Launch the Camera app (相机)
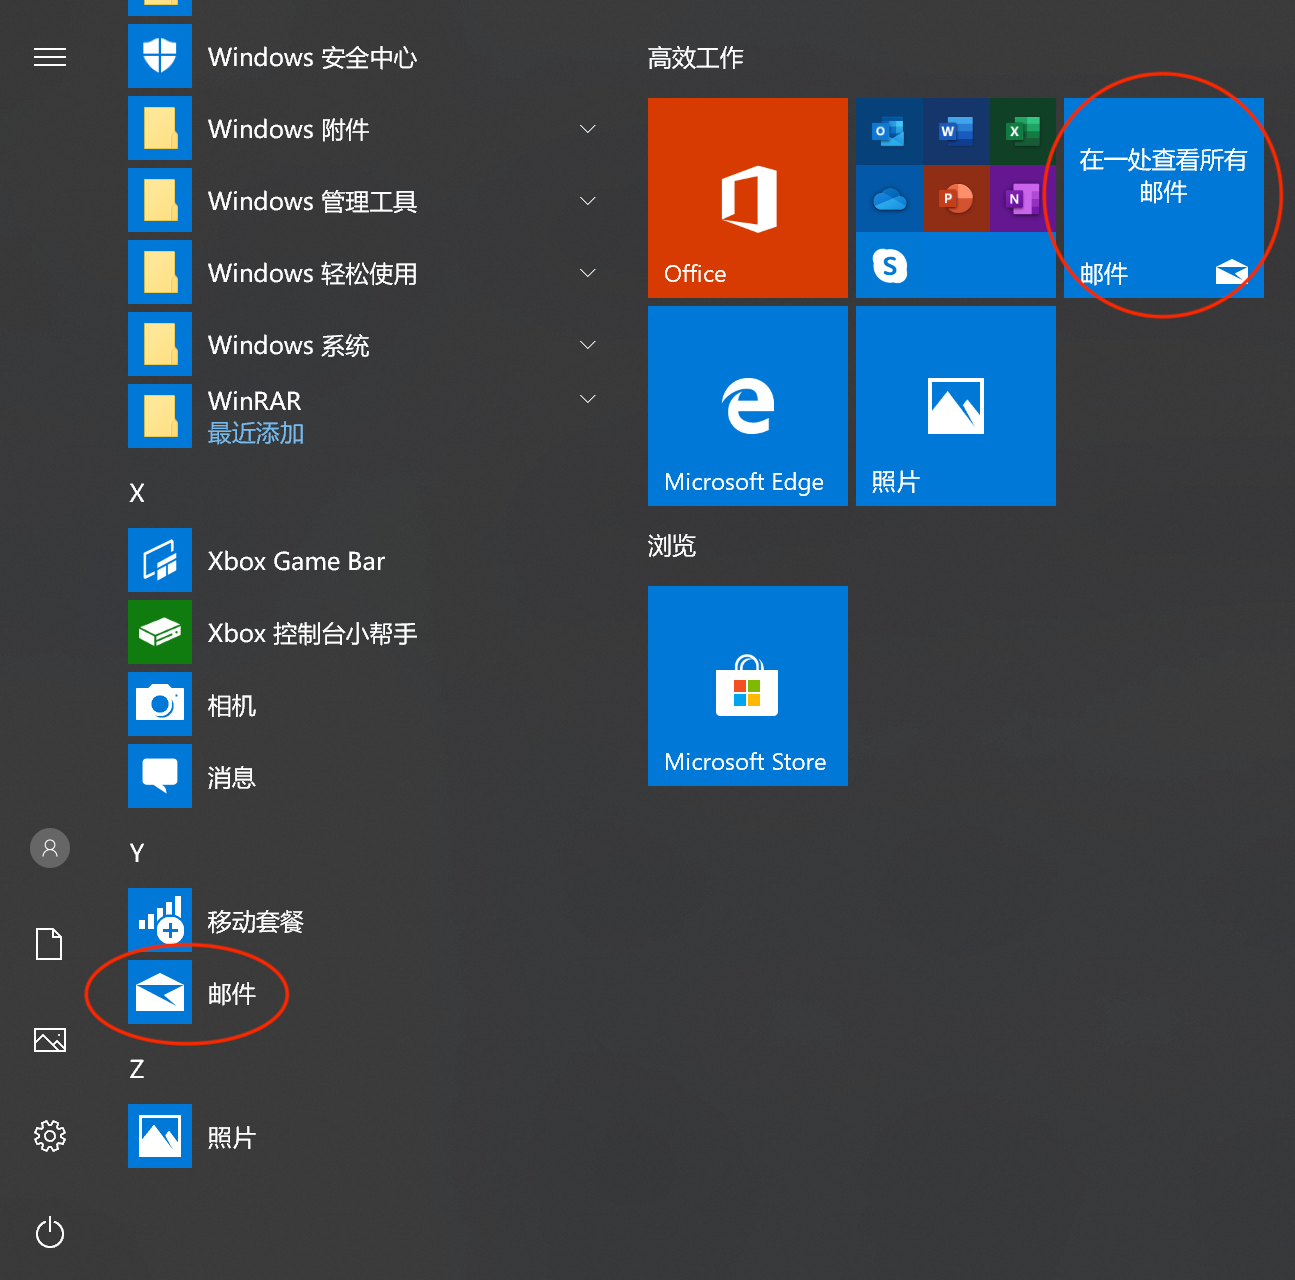The height and width of the screenshot is (1280, 1295). [231, 705]
